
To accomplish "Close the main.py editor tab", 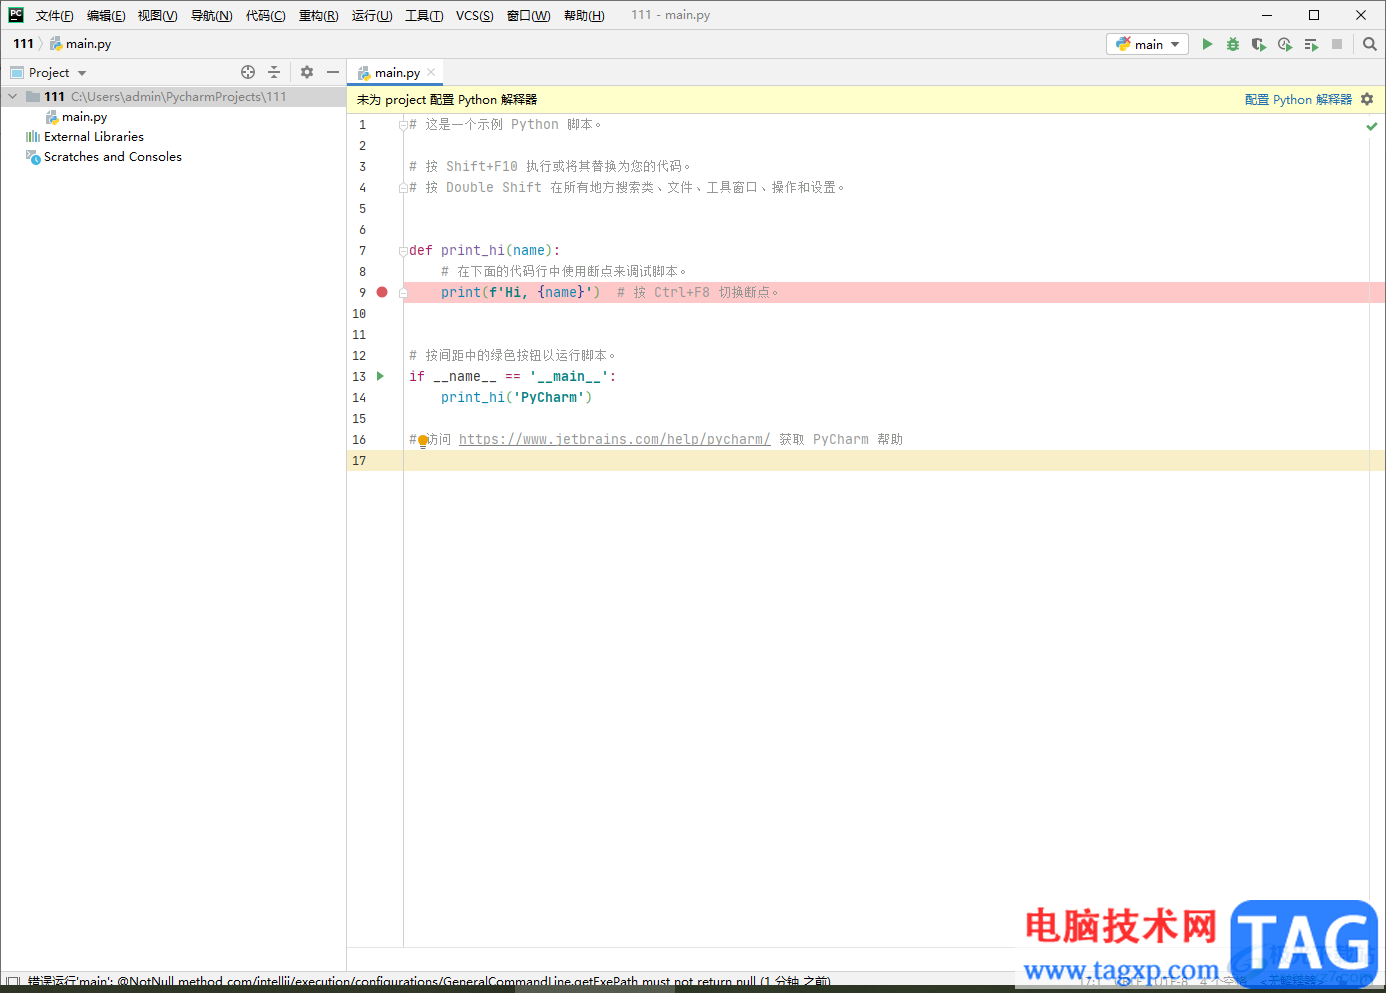I will click(431, 72).
